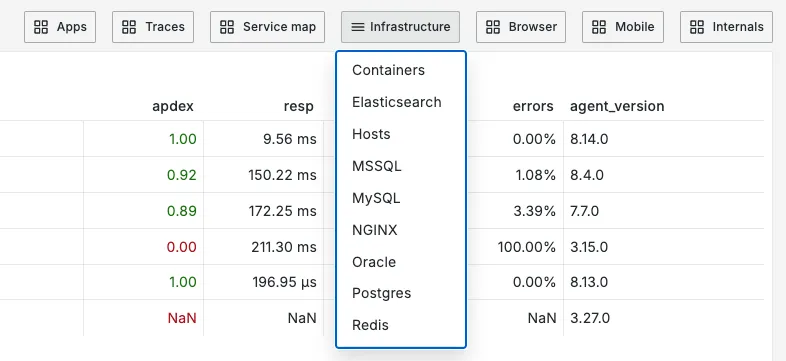Sort by the apdex column header

(173, 106)
